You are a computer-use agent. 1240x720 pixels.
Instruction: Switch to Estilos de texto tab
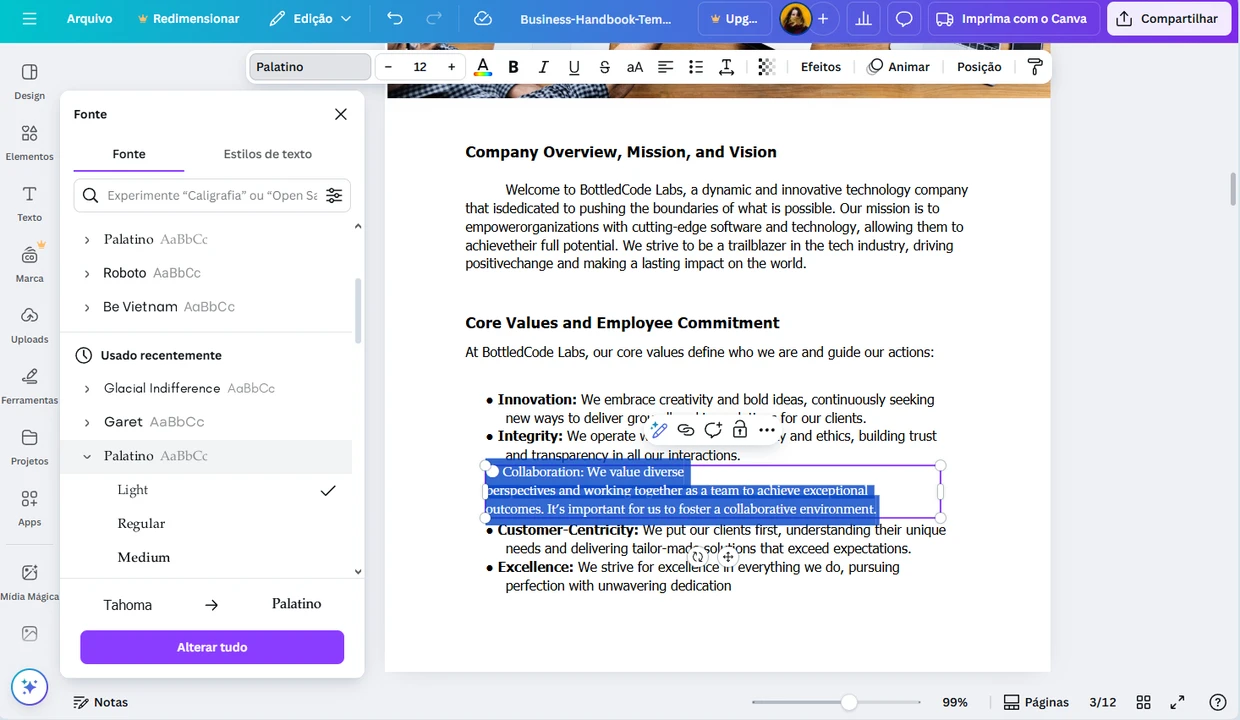(267, 154)
